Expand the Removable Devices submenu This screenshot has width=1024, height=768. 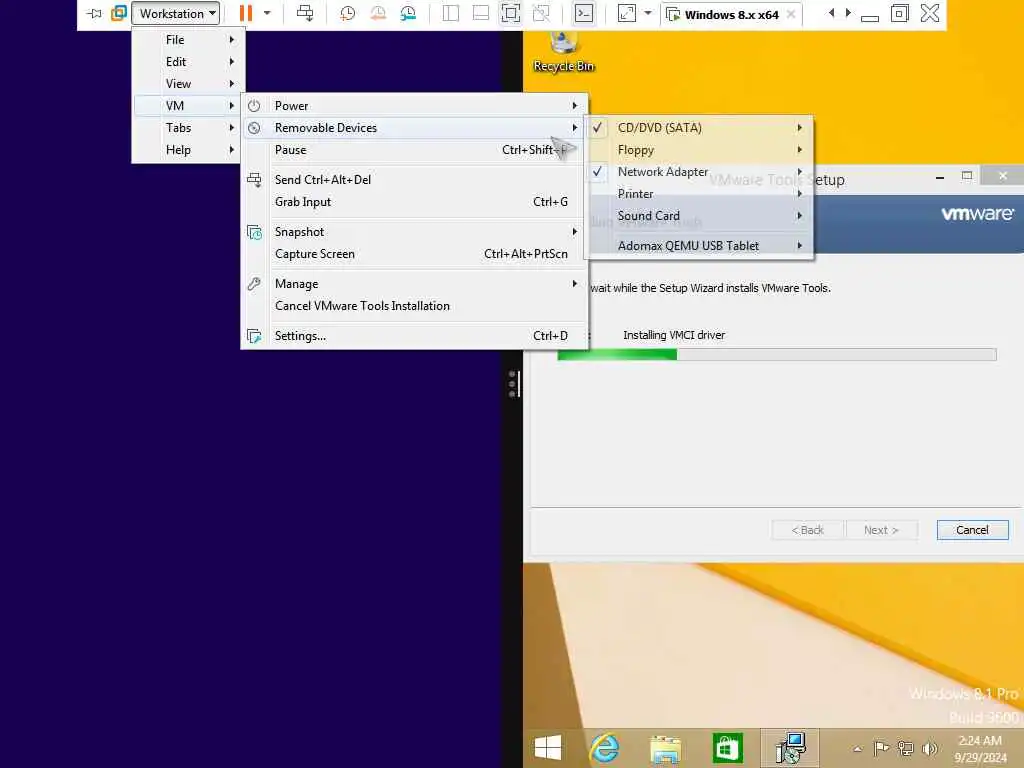(414, 128)
